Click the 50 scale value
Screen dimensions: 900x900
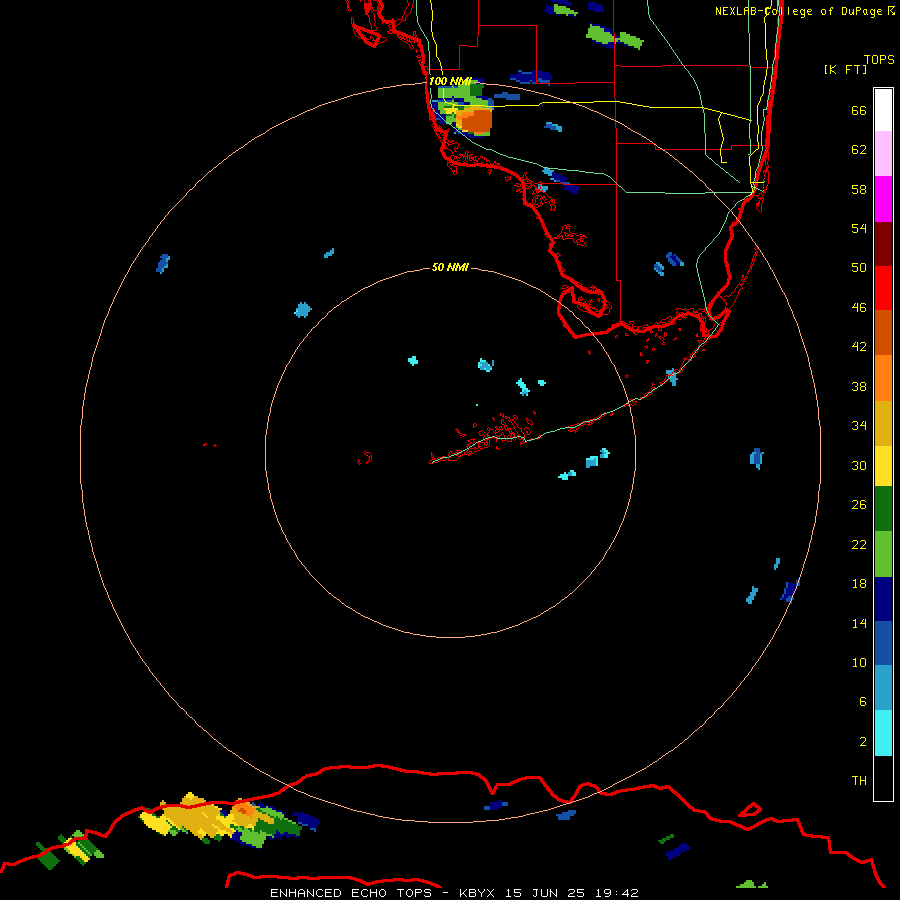point(859,268)
